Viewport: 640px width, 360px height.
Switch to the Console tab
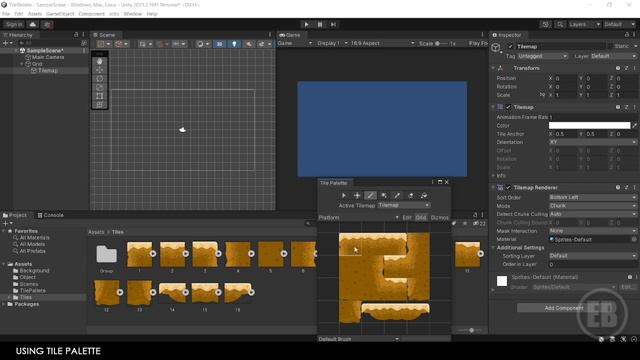click(x=51, y=215)
